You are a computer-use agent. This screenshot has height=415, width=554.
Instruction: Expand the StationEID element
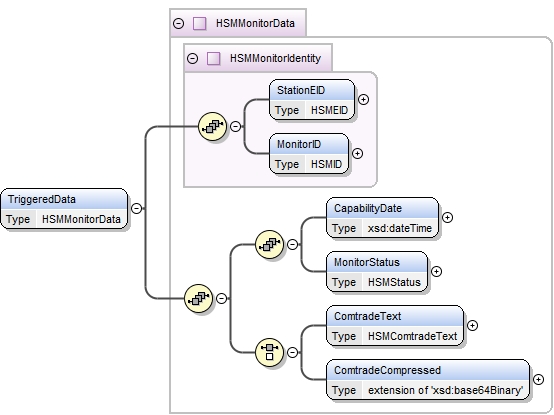tap(364, 100)
